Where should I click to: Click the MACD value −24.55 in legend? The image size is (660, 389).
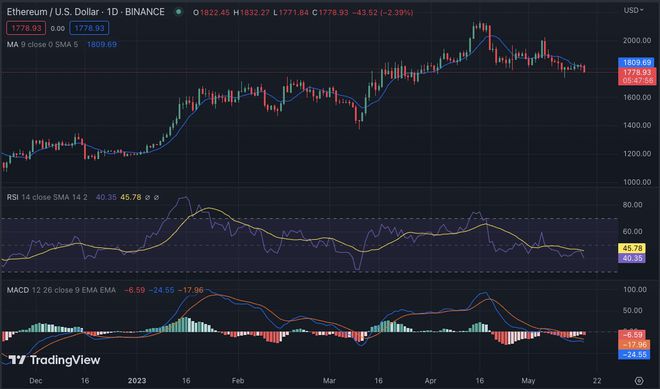(161, 290)
